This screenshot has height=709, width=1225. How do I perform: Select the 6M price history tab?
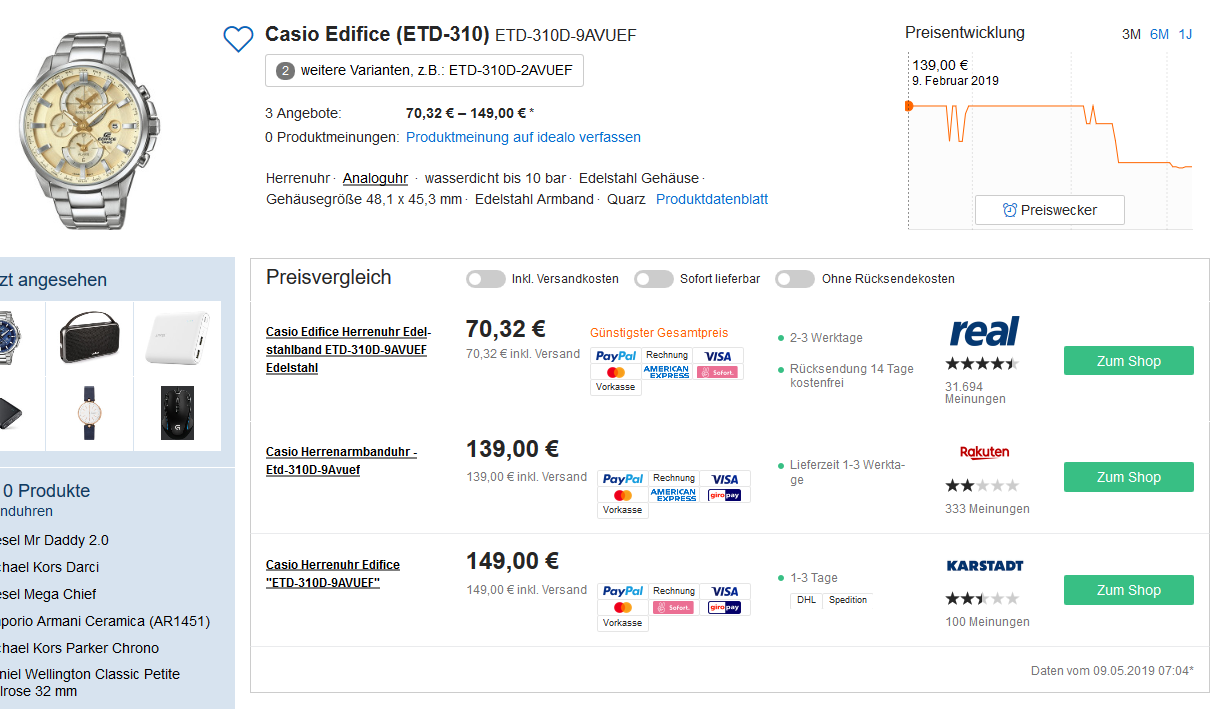pyautogui.click(x=1159, y=34)
